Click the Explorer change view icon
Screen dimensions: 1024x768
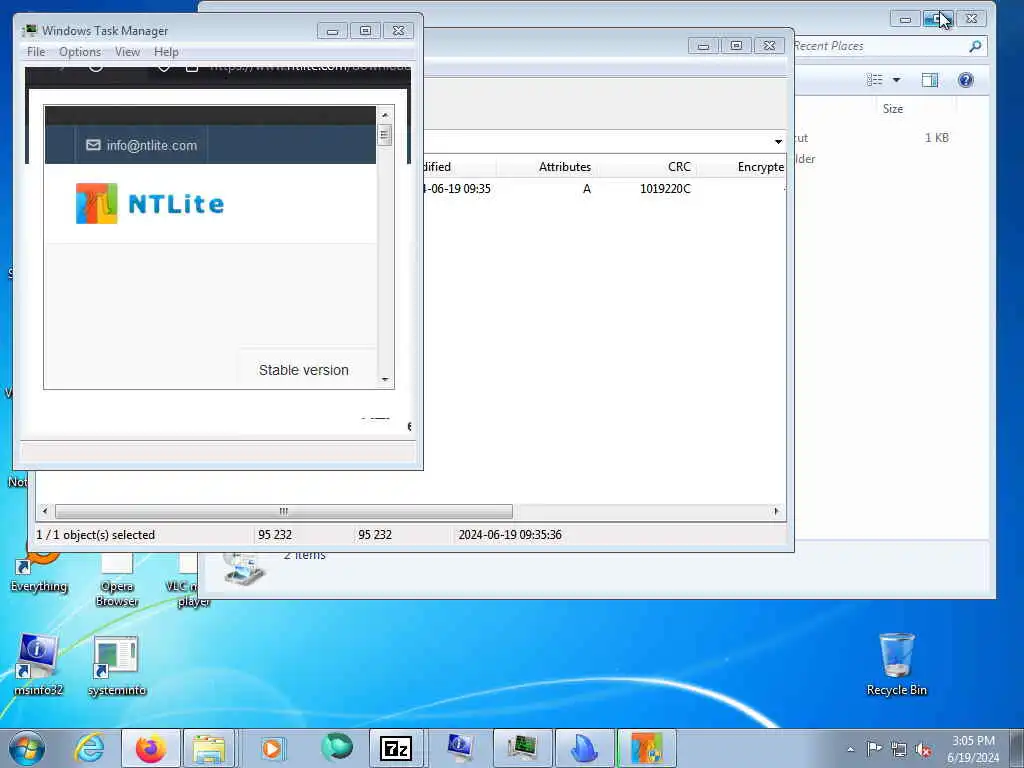[874, 80]
